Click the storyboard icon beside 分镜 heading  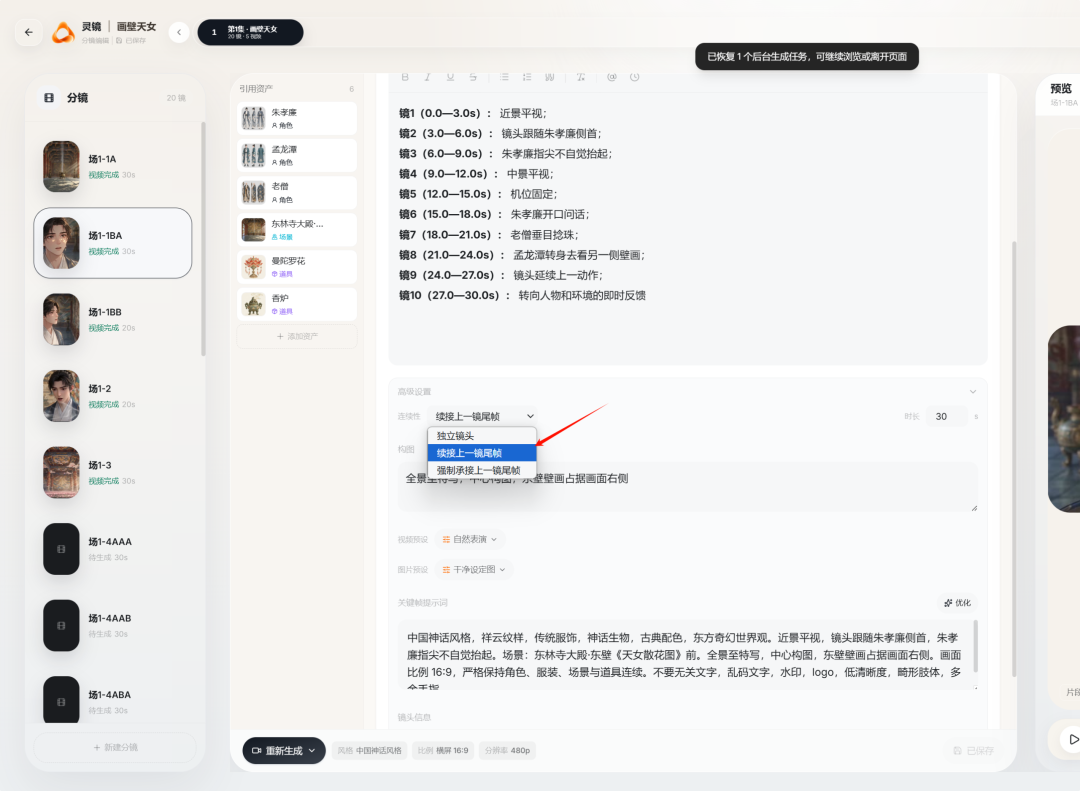click(x=49, y=98)
